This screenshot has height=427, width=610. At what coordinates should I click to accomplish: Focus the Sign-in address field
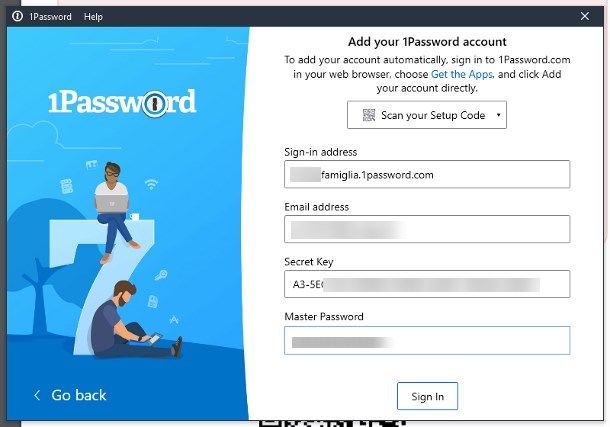427,175
